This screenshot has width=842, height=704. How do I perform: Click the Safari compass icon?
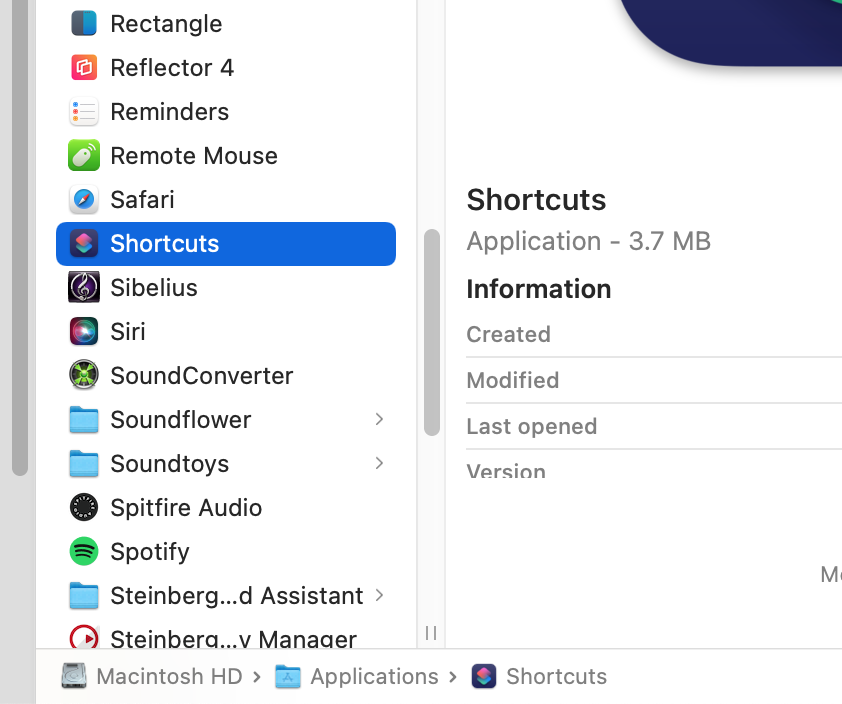84,200
